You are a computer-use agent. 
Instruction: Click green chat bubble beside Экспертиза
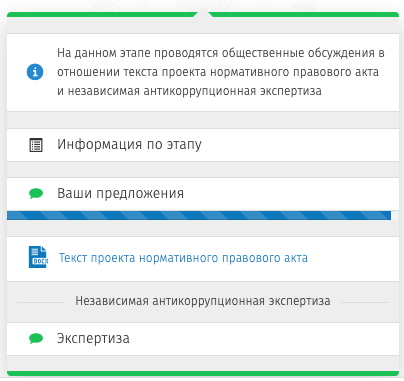[x=36, y=339]
